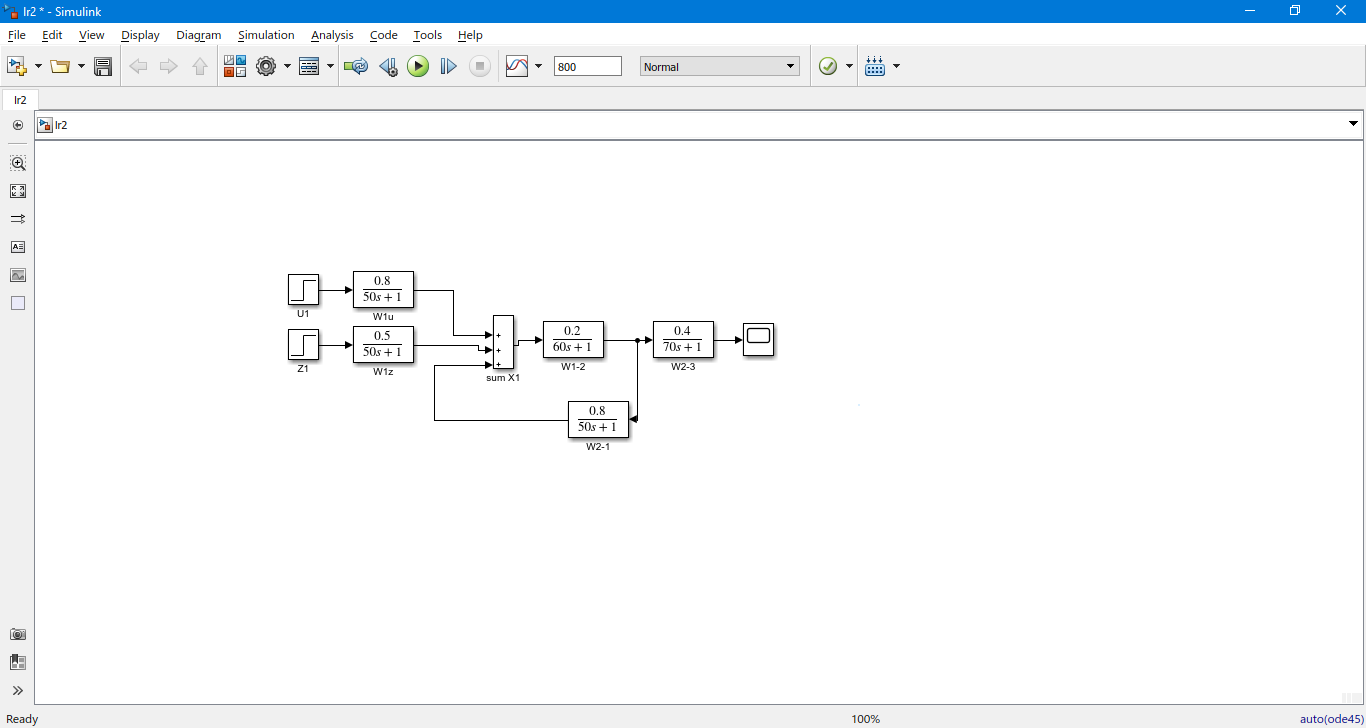Run the simulation with the green play button
Image resolution: width=1366 pixels, height=728 pixels.
(x=418, y=67)
